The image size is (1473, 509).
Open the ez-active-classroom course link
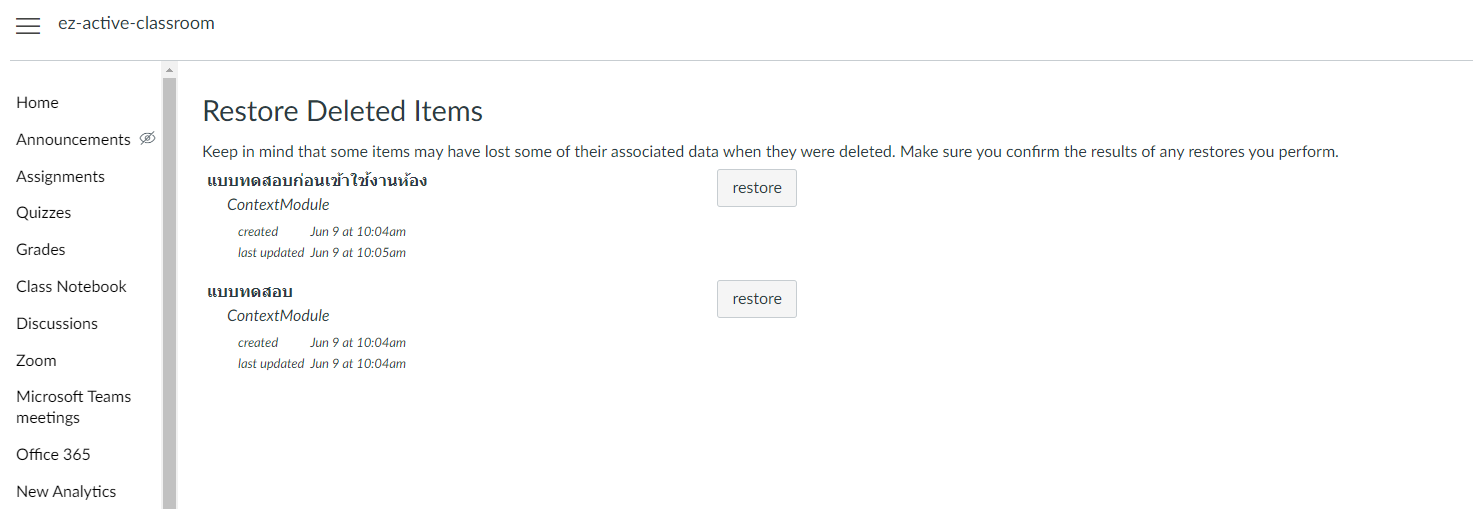136,23
